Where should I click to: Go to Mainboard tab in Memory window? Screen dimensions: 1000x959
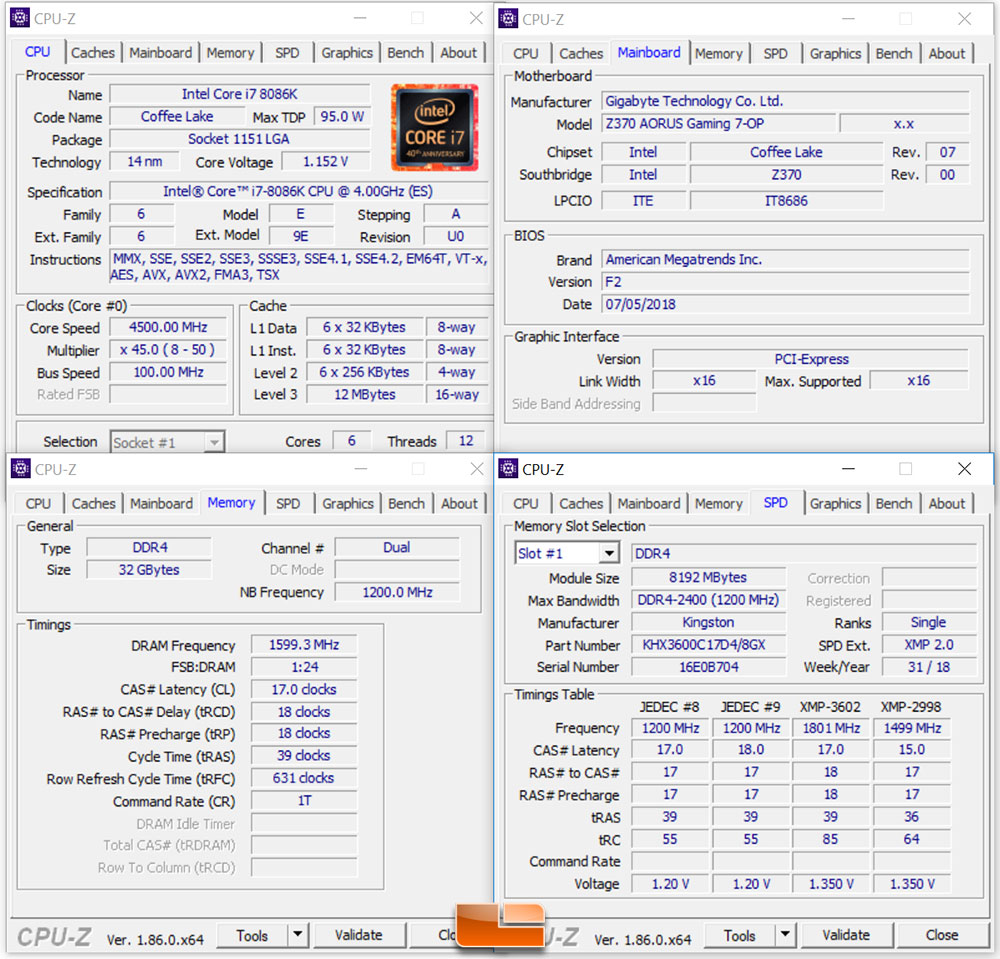click(x=161, y=504)
